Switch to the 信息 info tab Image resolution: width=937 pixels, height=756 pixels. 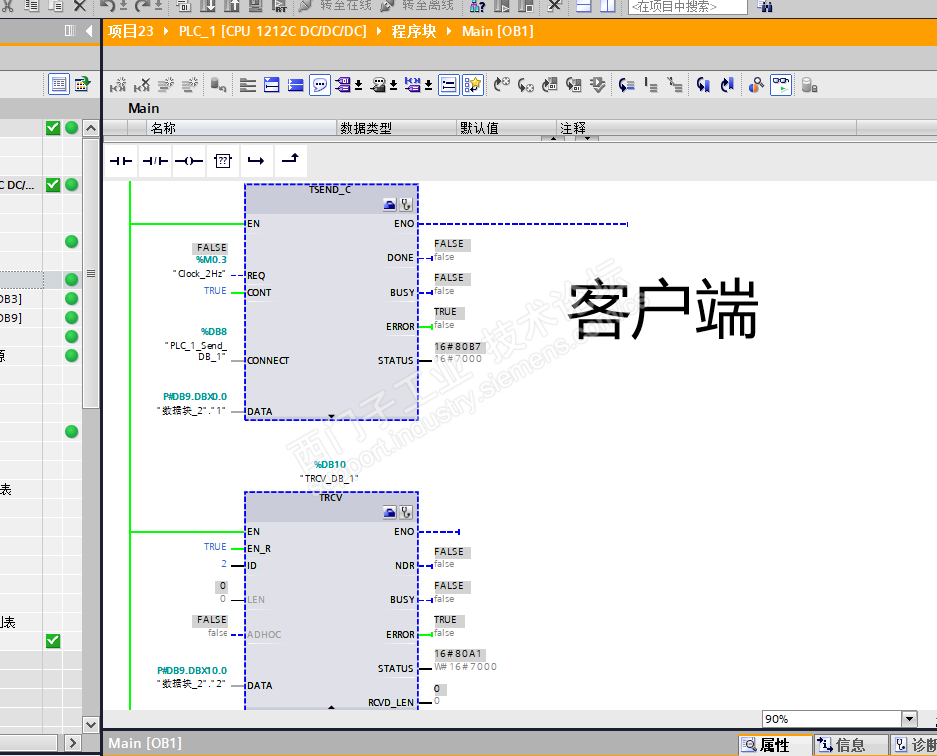850,745
